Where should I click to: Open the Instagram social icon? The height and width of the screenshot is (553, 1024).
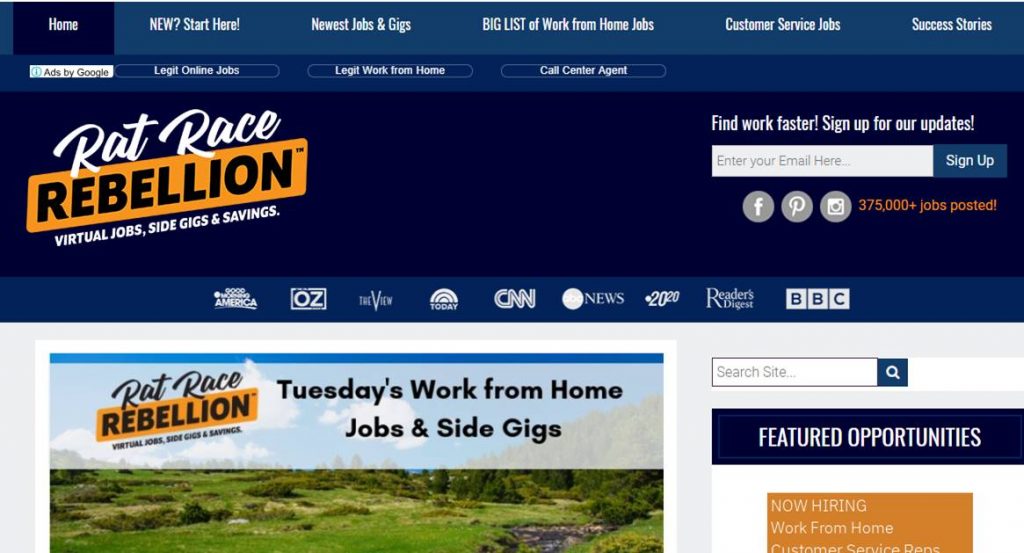(835, 207)
